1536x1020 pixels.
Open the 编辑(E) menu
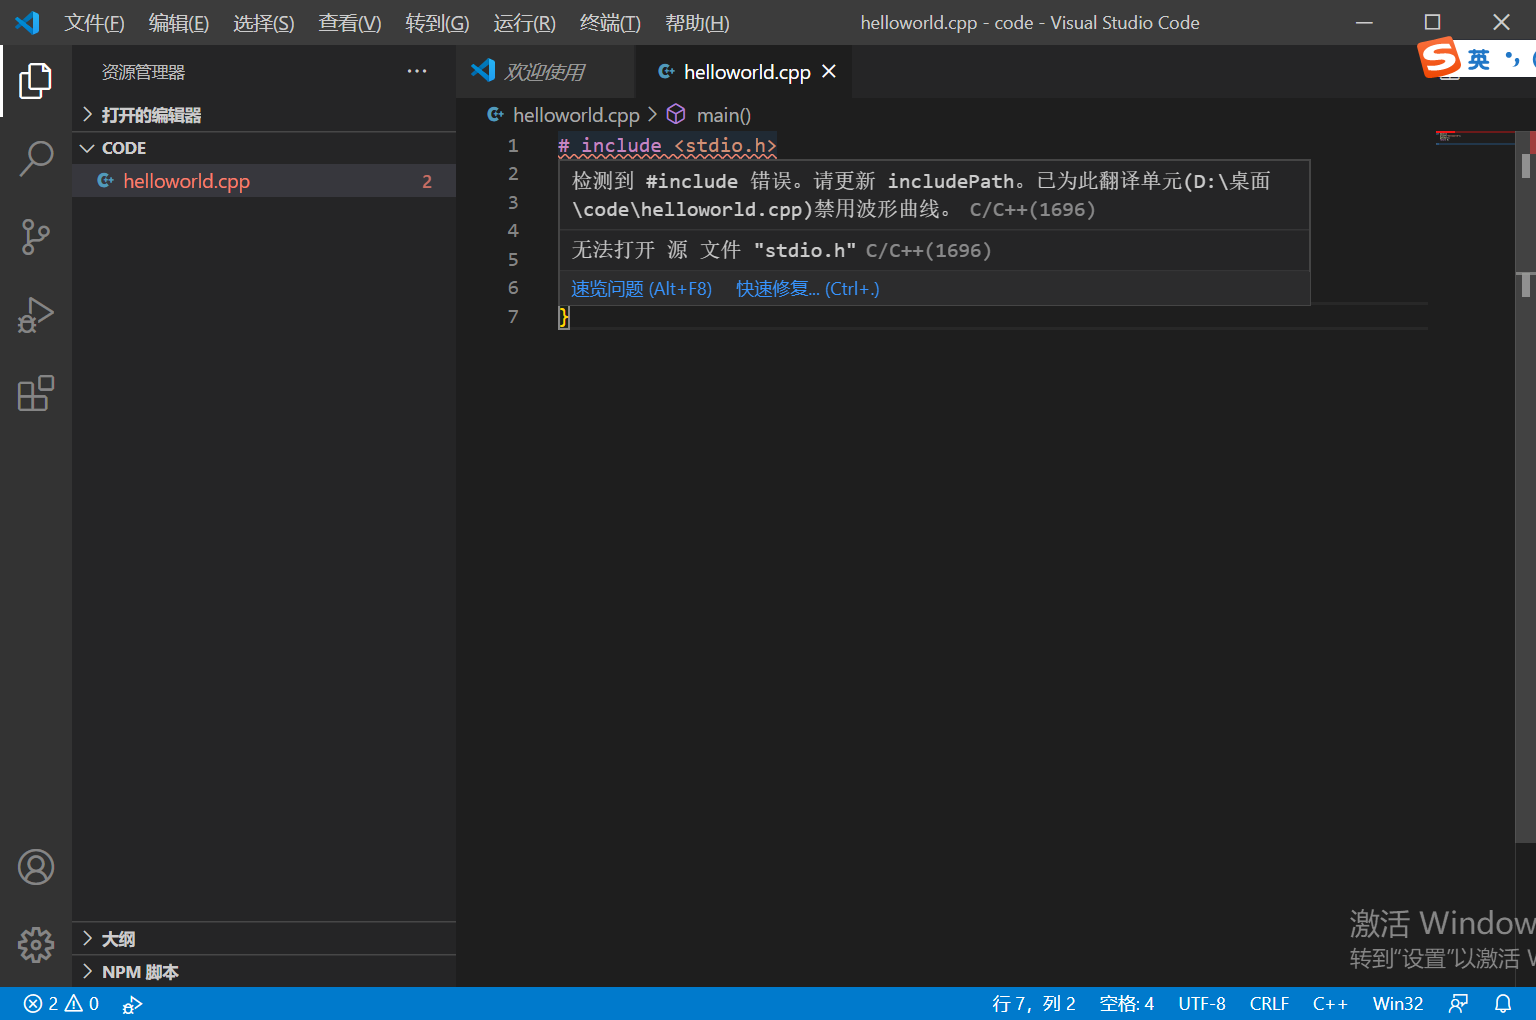coord(179,23)
